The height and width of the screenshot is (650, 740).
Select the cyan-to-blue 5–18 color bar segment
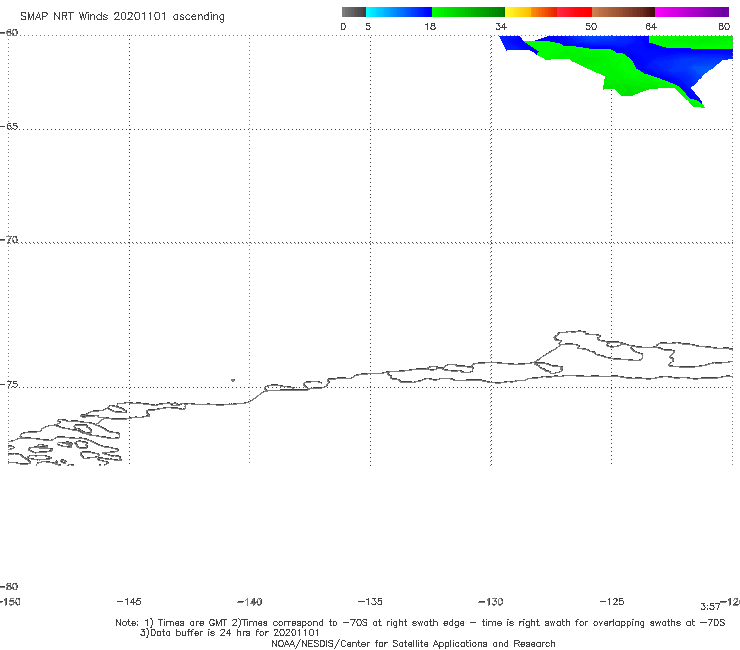tap(399, 12)
